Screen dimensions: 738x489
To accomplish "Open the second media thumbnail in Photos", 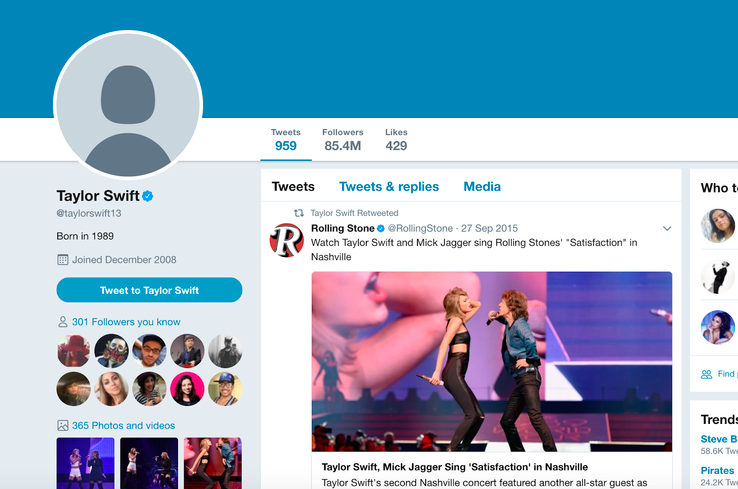I will point(149,463).
